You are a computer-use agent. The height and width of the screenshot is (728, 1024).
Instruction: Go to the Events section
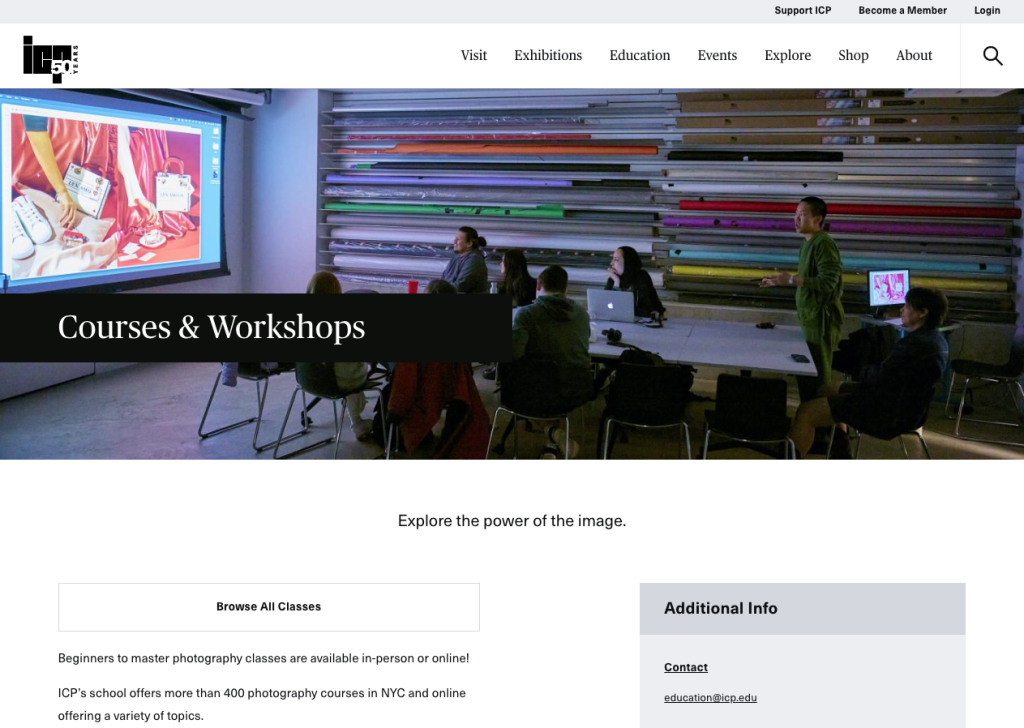click(x=717, y=56)
